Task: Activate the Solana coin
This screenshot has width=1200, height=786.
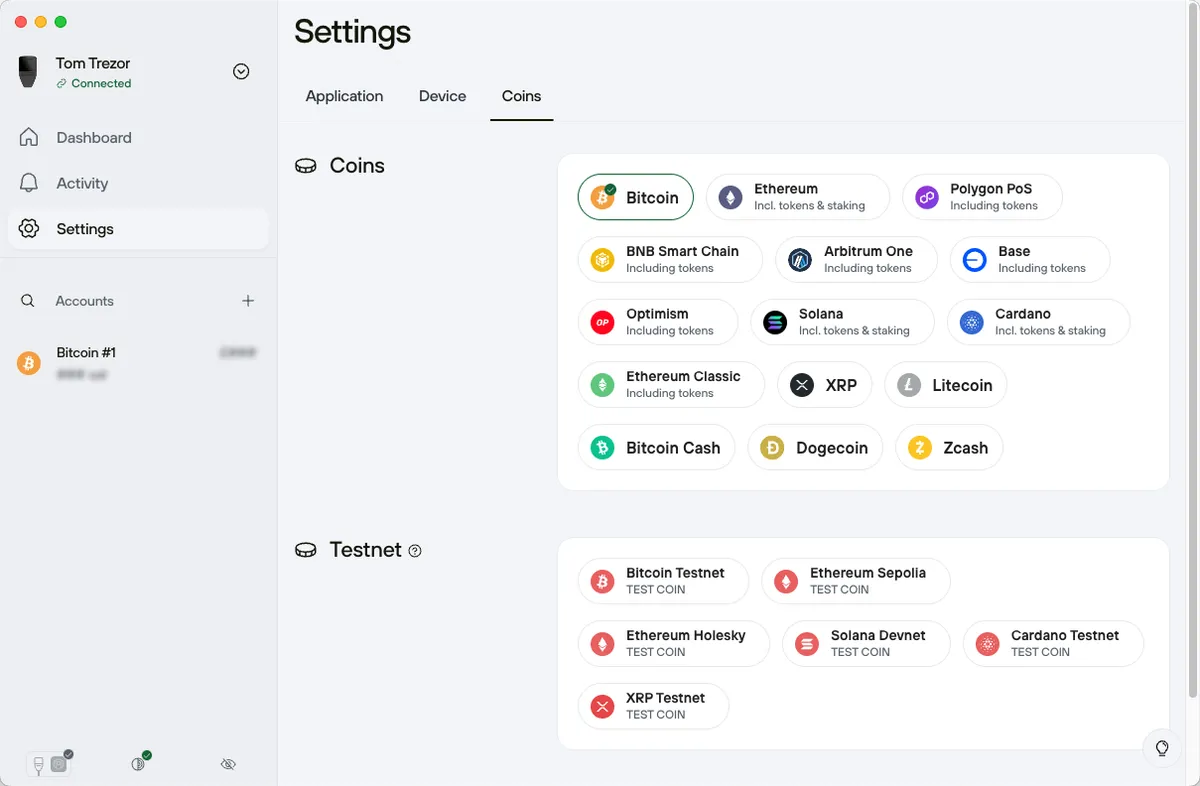Action: pyautogui.click(x=842, y=322)
